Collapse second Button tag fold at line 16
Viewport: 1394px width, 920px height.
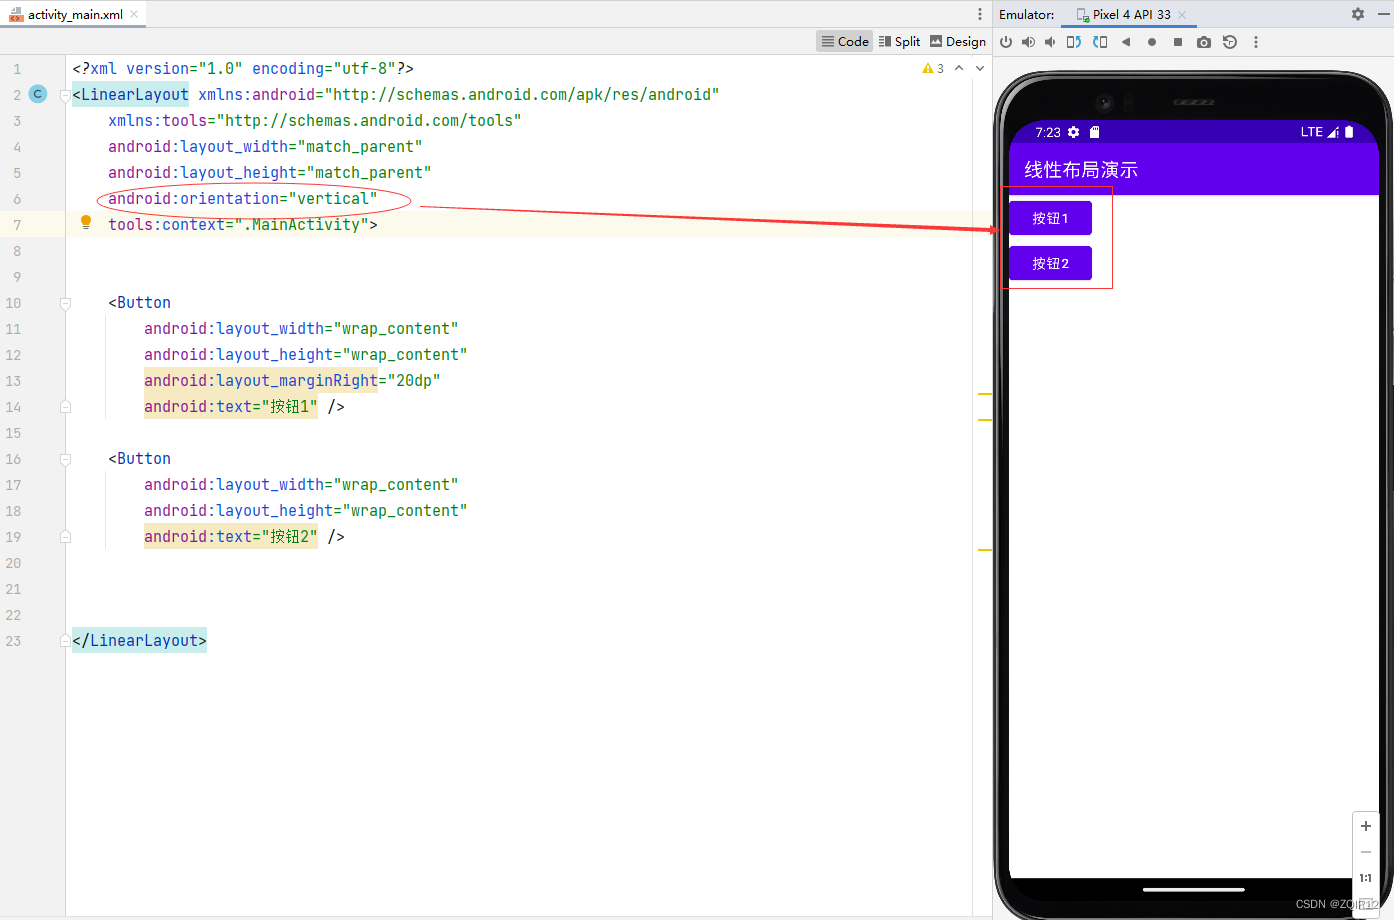click(65, 459)
